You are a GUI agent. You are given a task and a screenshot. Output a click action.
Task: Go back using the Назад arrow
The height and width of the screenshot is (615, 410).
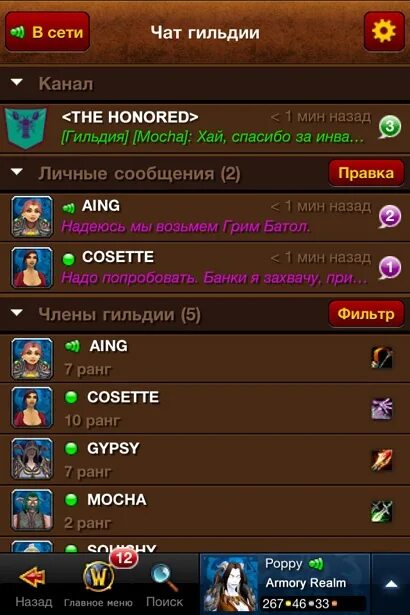[x=33, y=586]
